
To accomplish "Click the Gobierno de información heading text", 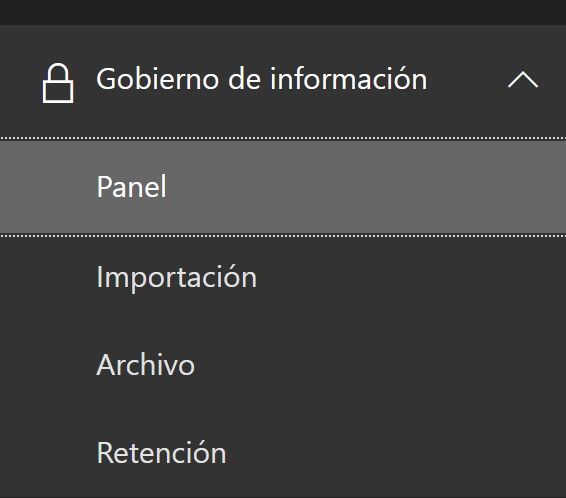I will pyautogui.click(x=262, y=79).
